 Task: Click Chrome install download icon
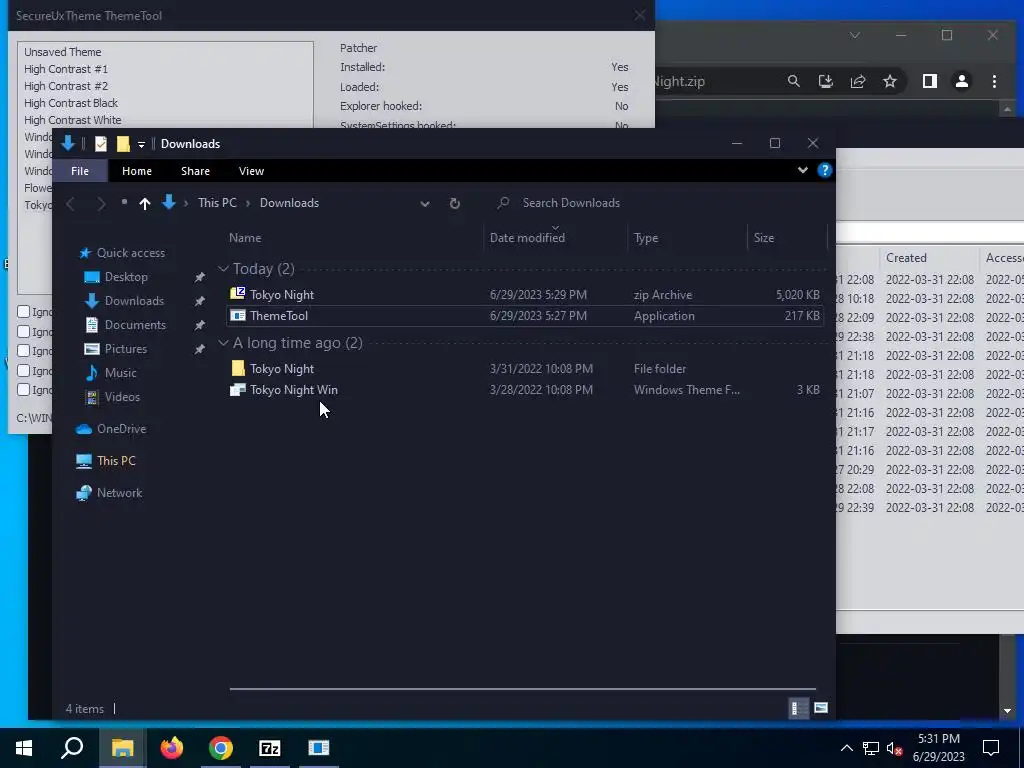pos(825,81)
